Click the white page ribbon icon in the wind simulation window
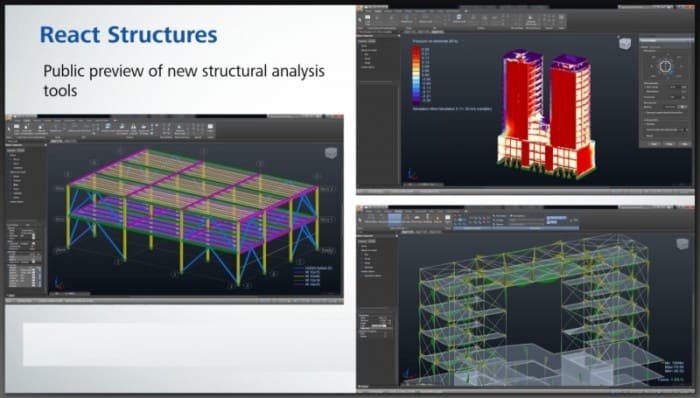 pyautogui.click(x=367, y=17)
